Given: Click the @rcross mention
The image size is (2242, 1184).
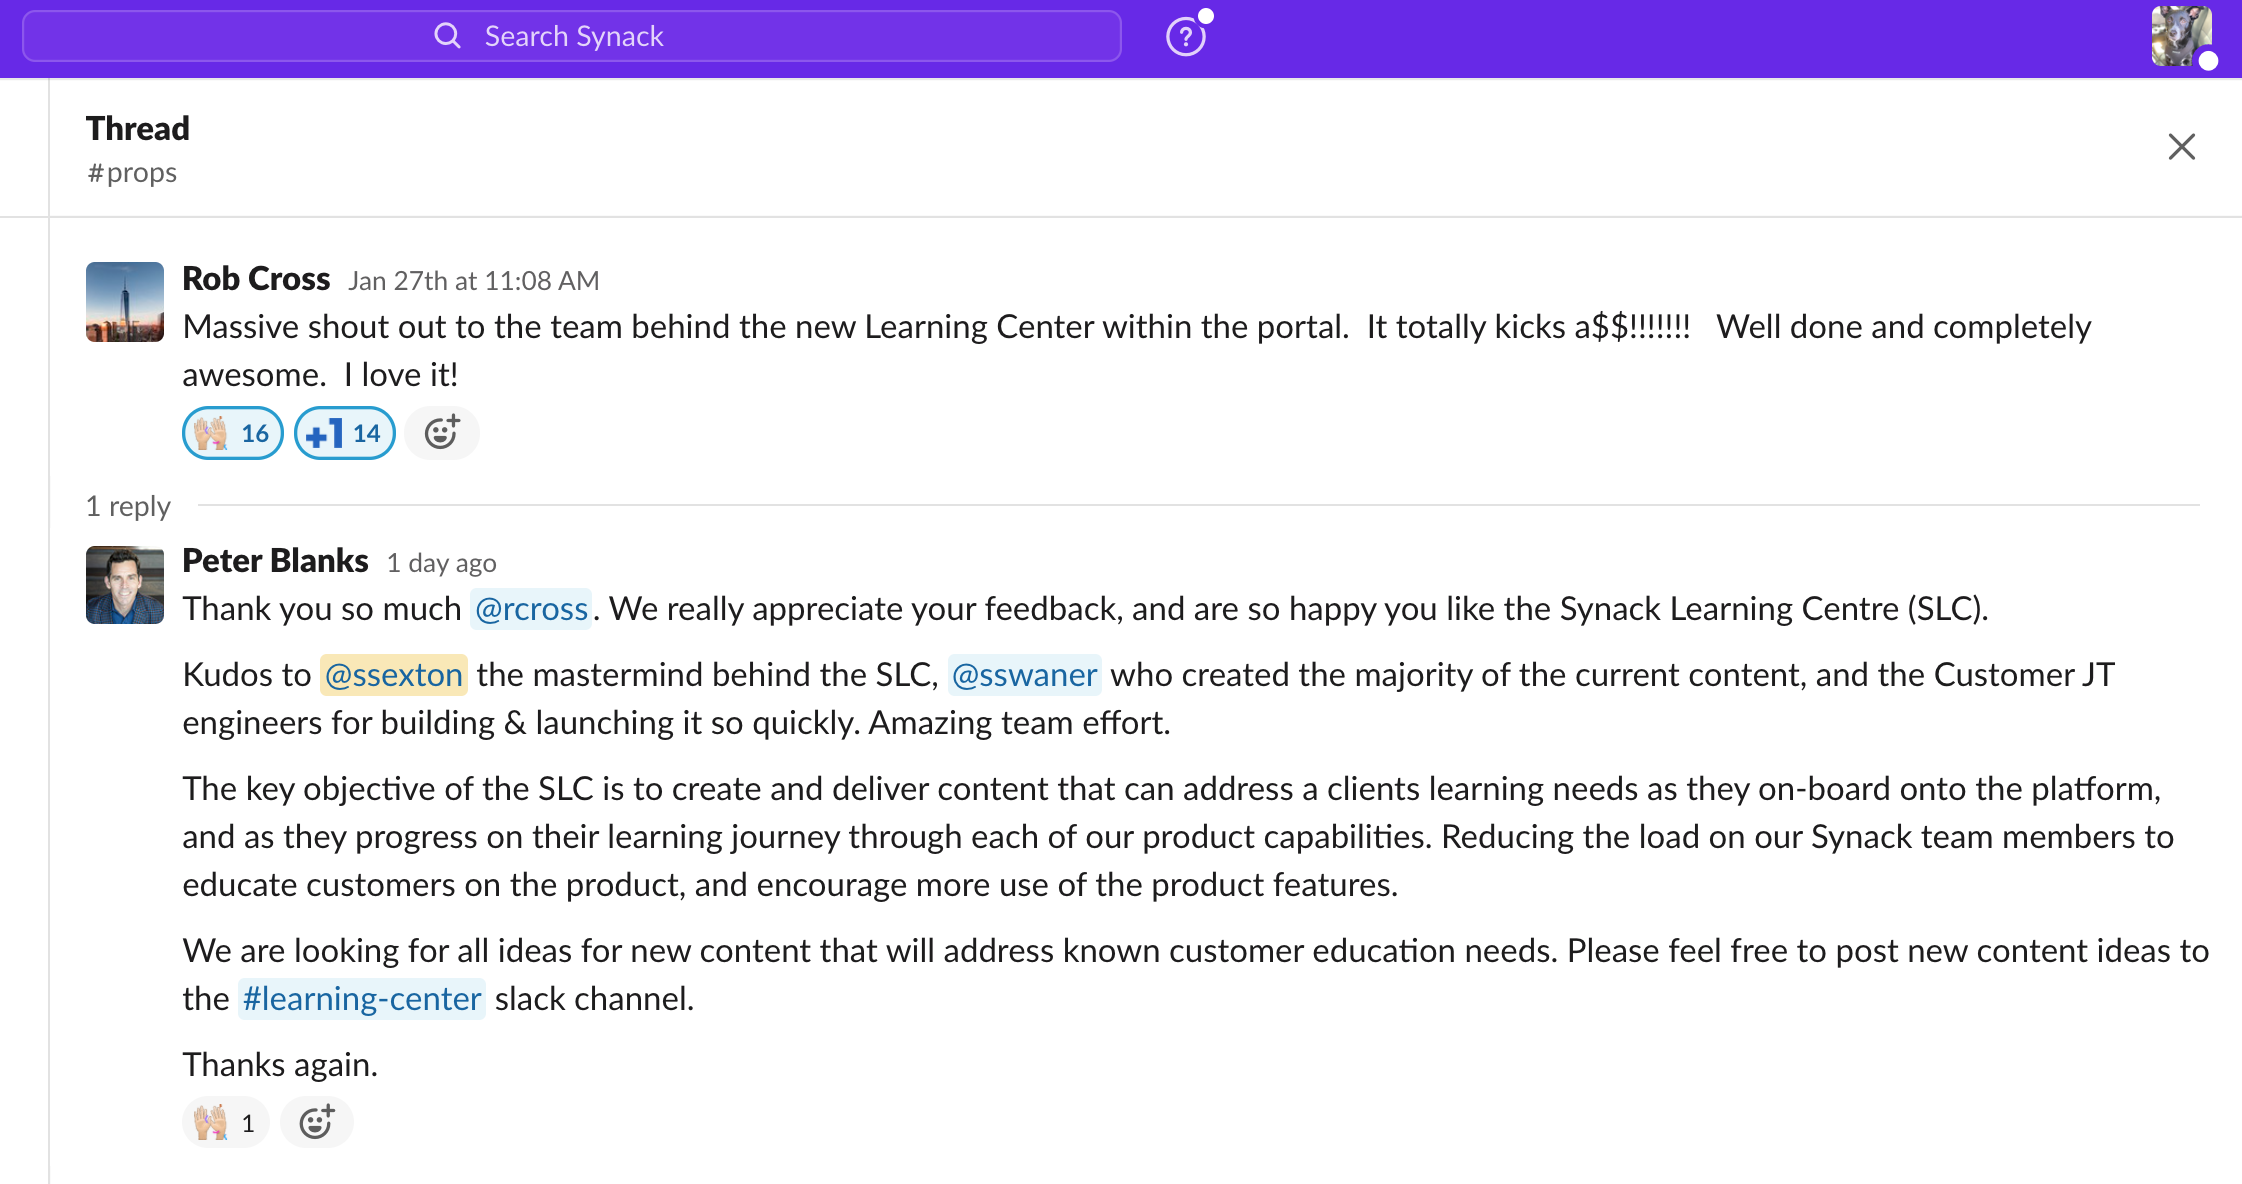Looking at the screenshot, I should coord(531,609).
